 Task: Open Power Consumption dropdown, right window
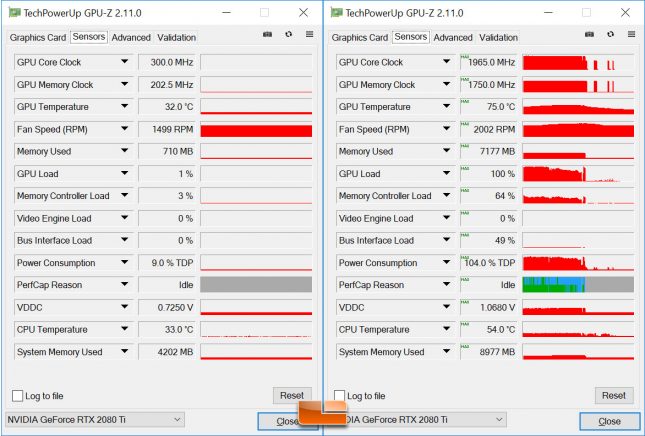click(x=446, y=263)
